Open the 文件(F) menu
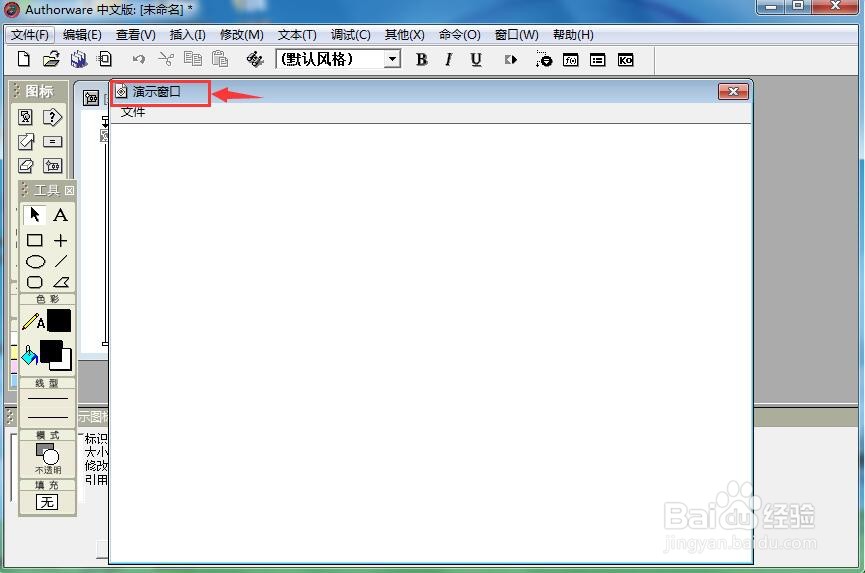The height and width of the screenshot is (573, 865). pos(30,35)
